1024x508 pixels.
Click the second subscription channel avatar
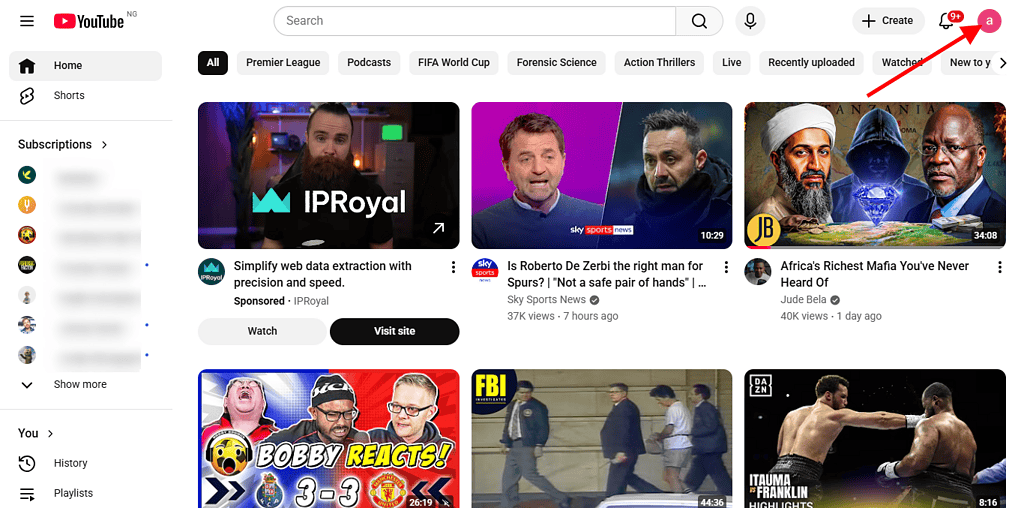pos(27,205)
